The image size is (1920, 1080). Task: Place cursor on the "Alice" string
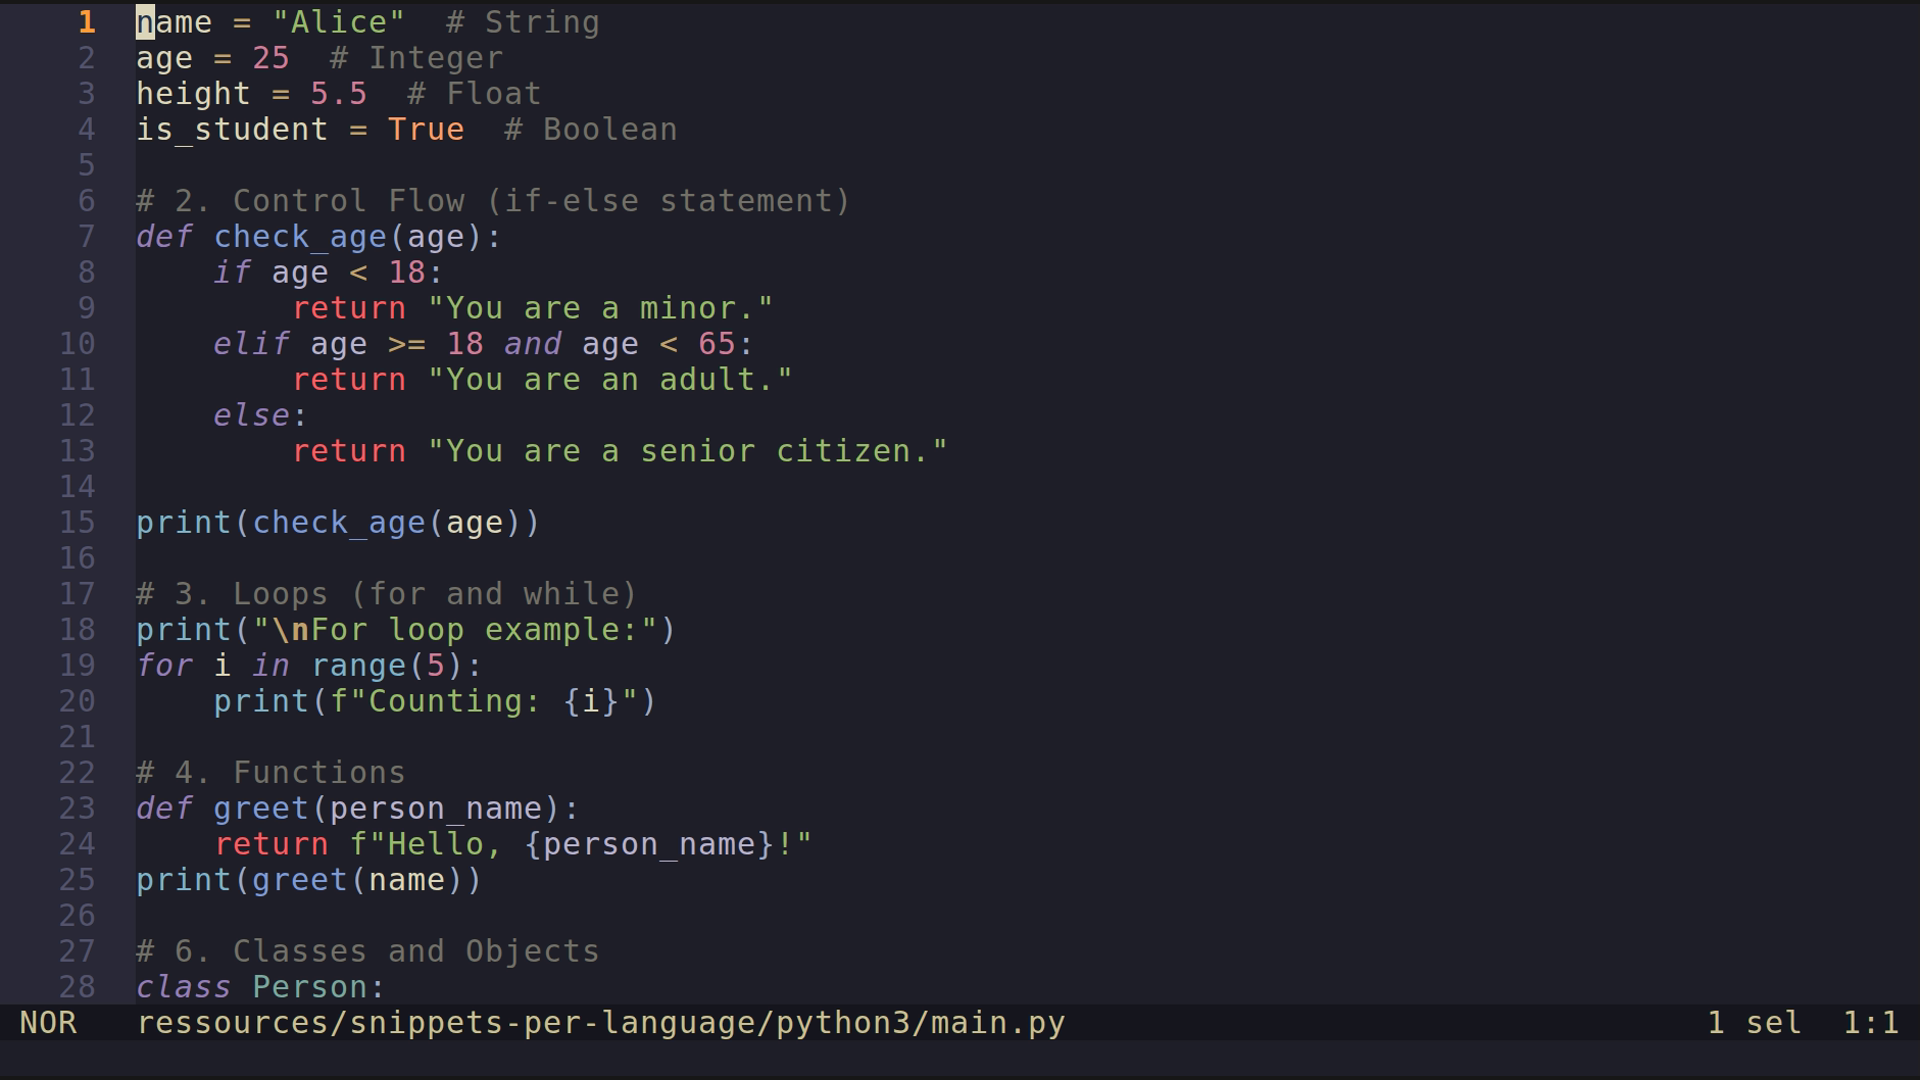tap(339, 22)
